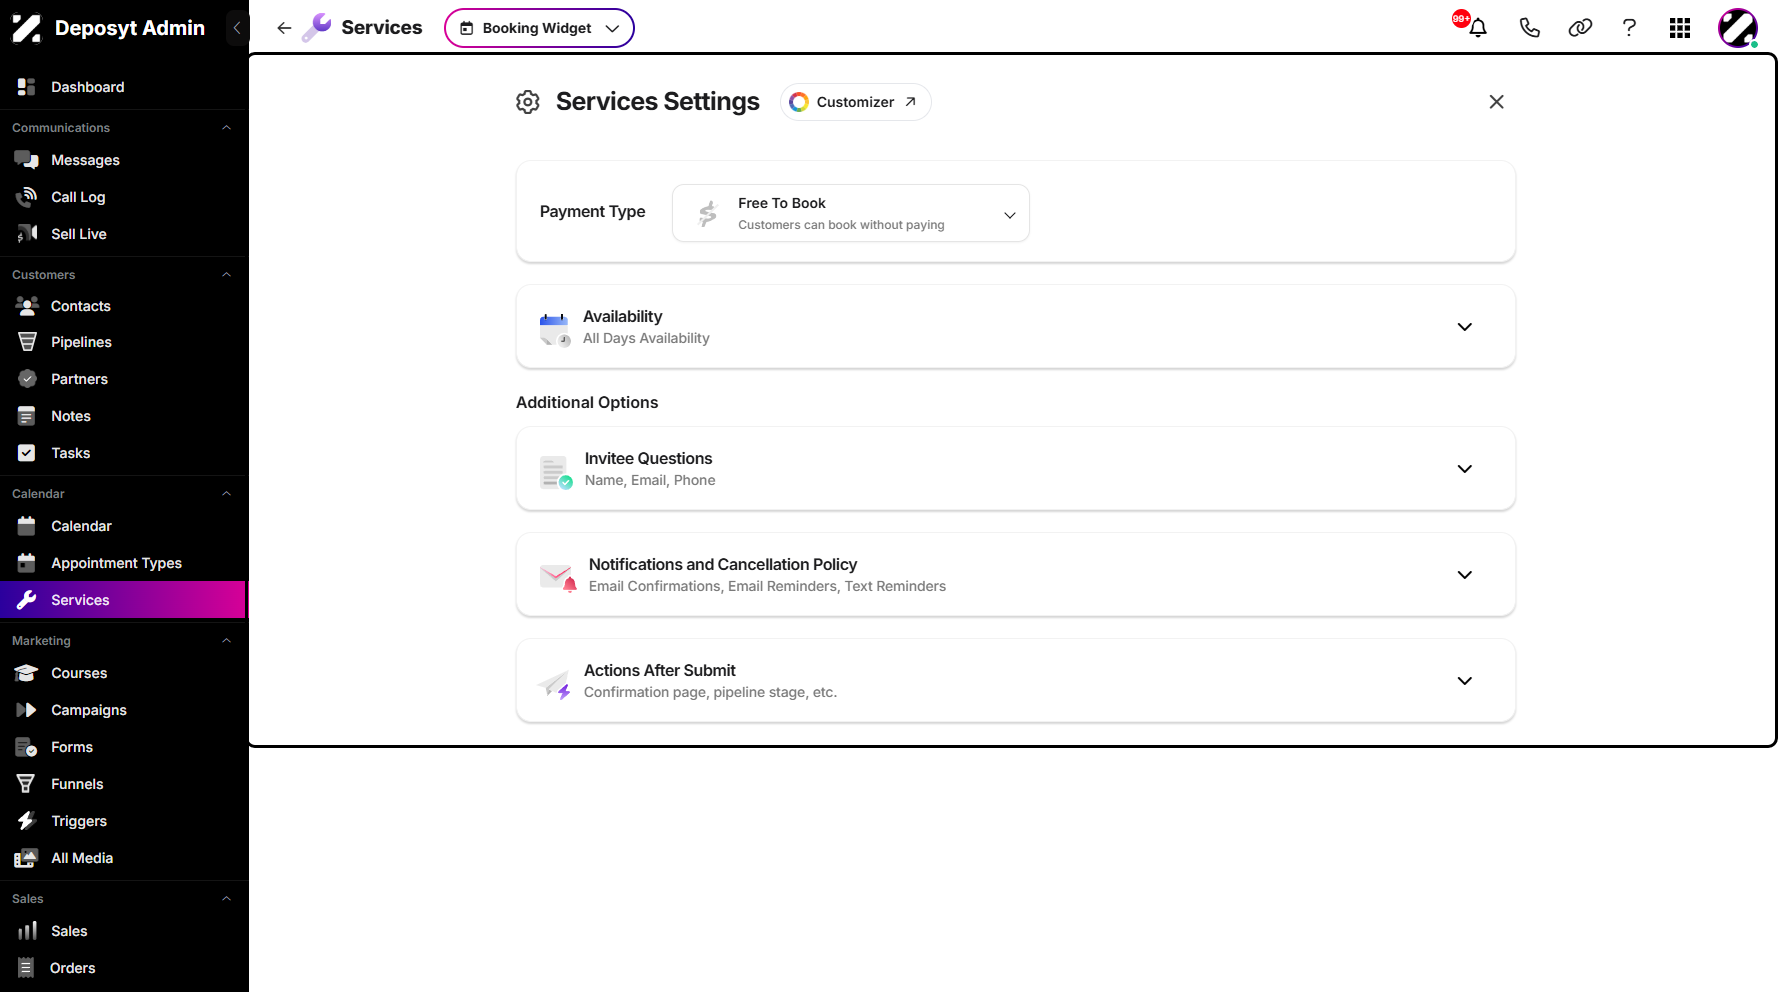
Task: Collapse the sidebar with chevron button
Action: pos(237,28)
